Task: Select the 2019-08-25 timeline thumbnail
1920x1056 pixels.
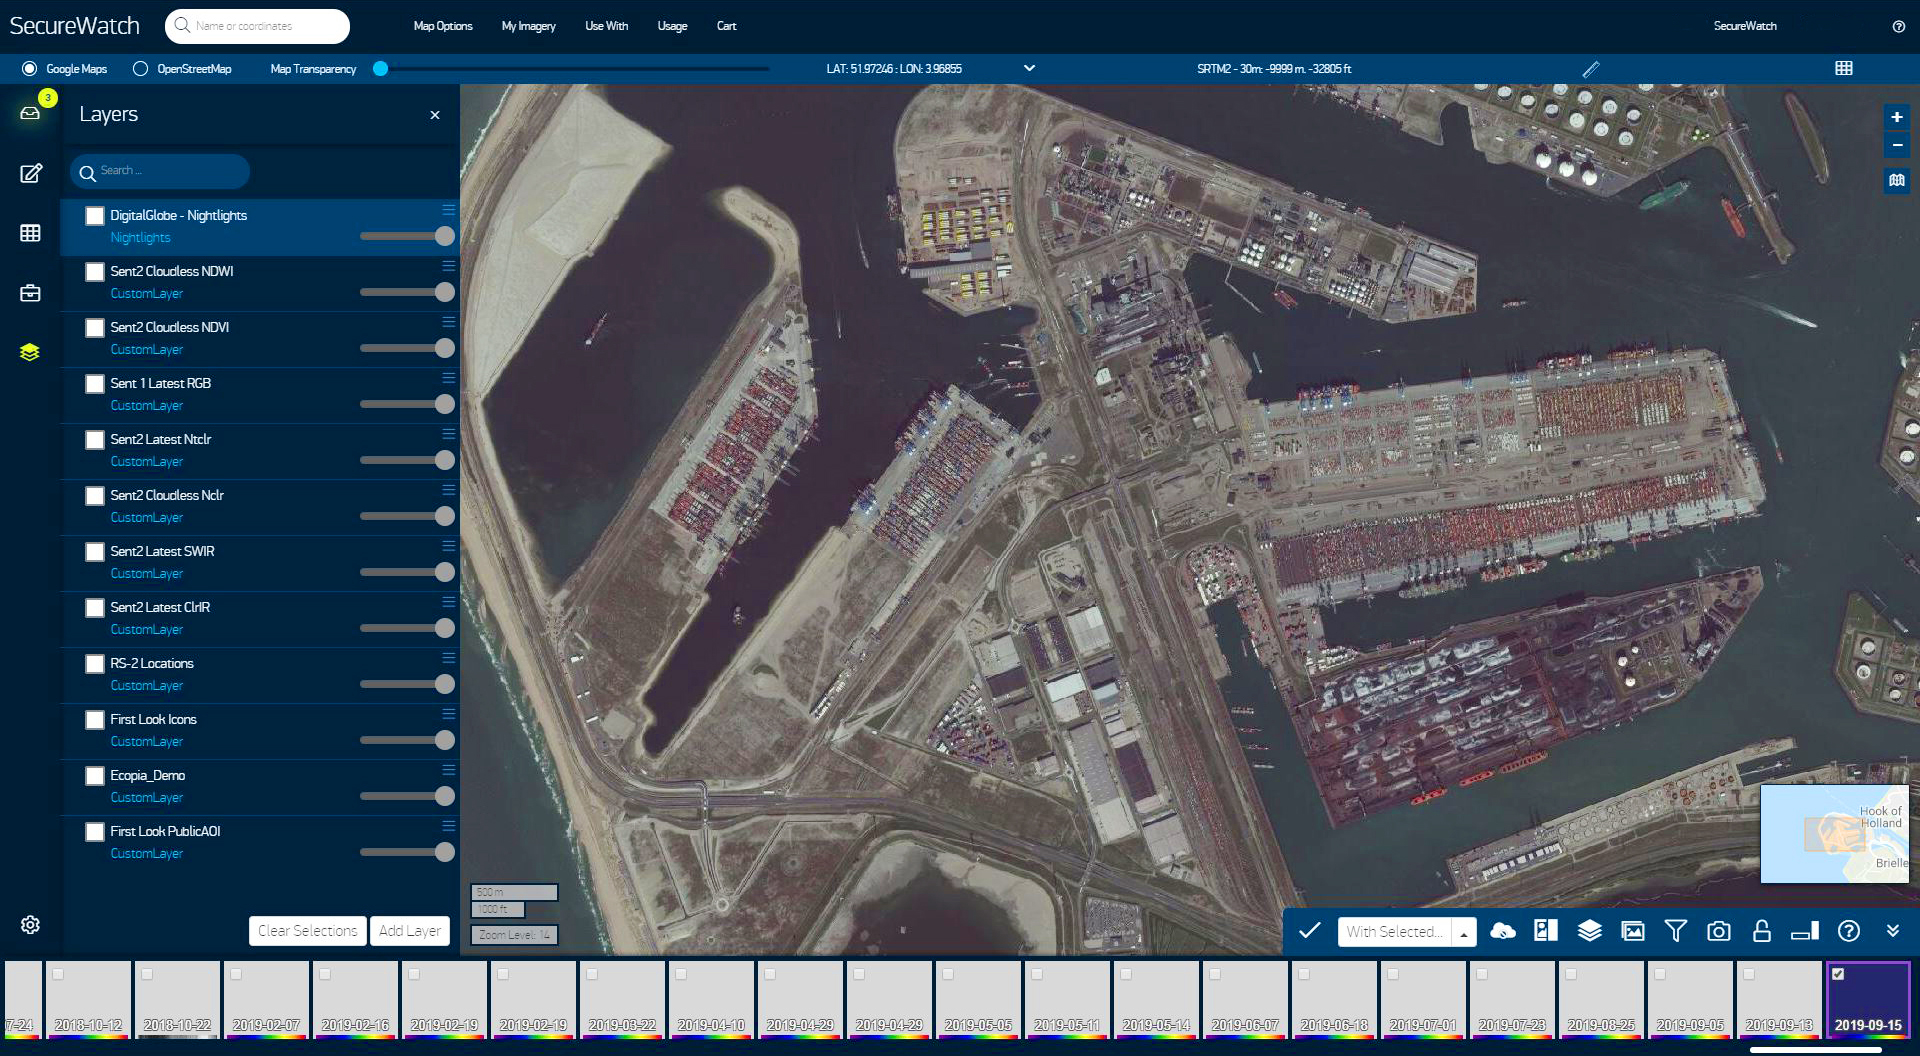Action: pyautogui.click(x=1600, y=998)
